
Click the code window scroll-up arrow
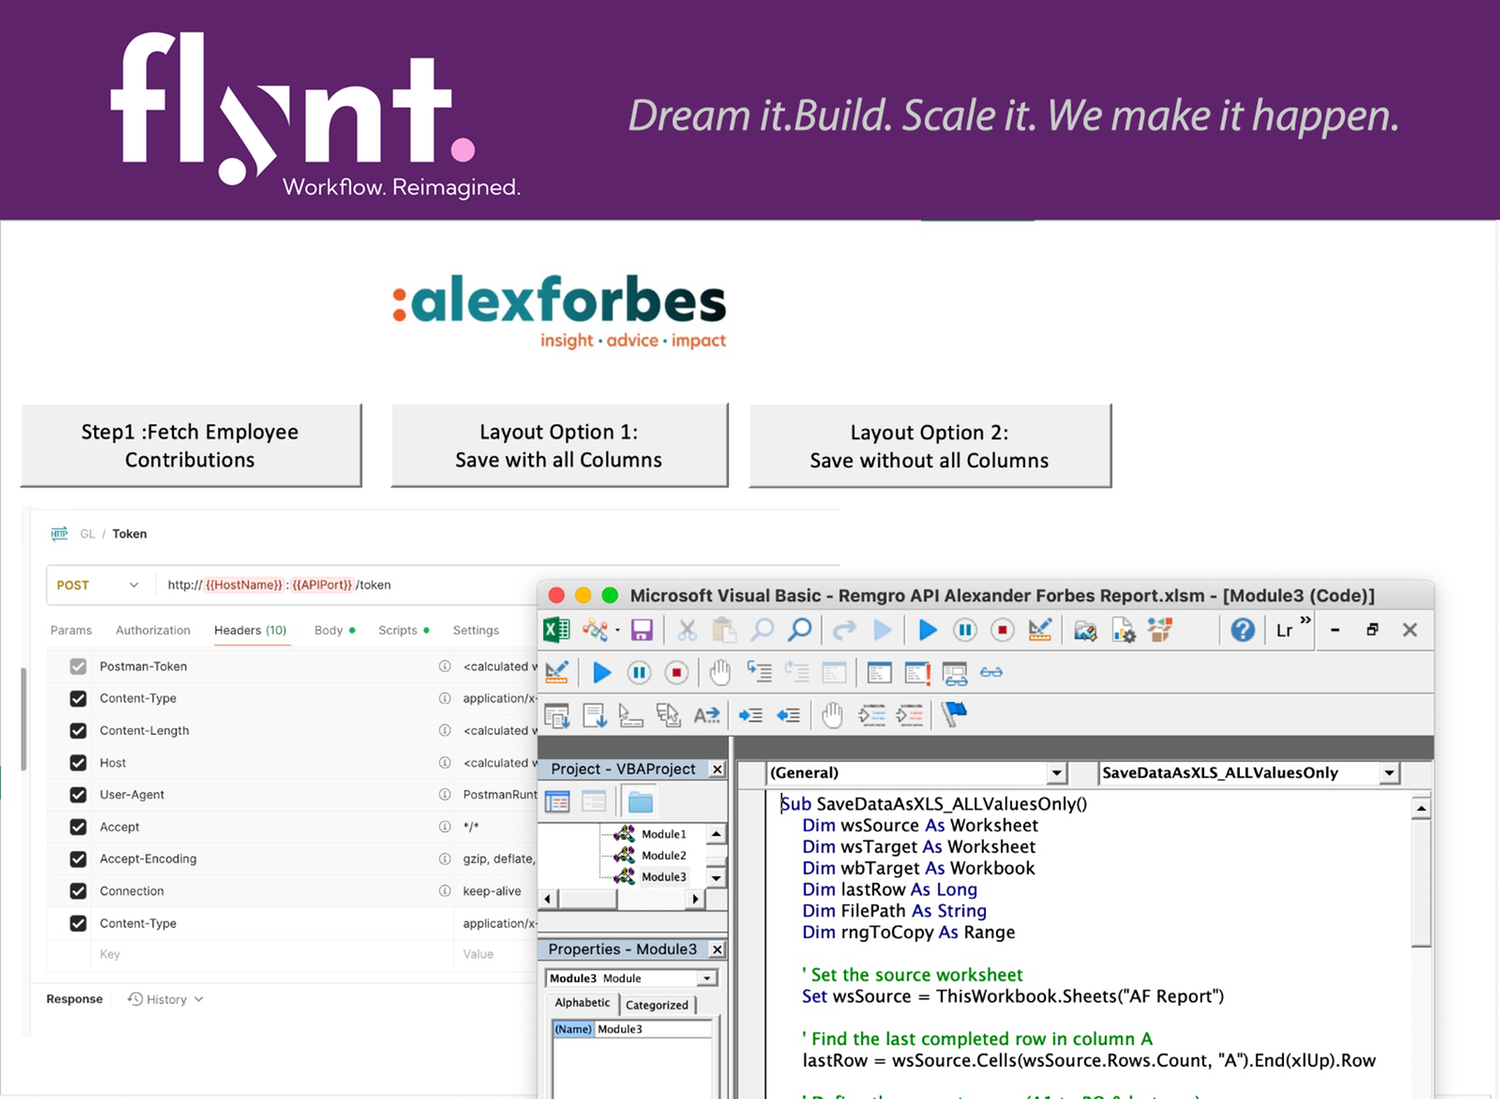[1420, 808]
